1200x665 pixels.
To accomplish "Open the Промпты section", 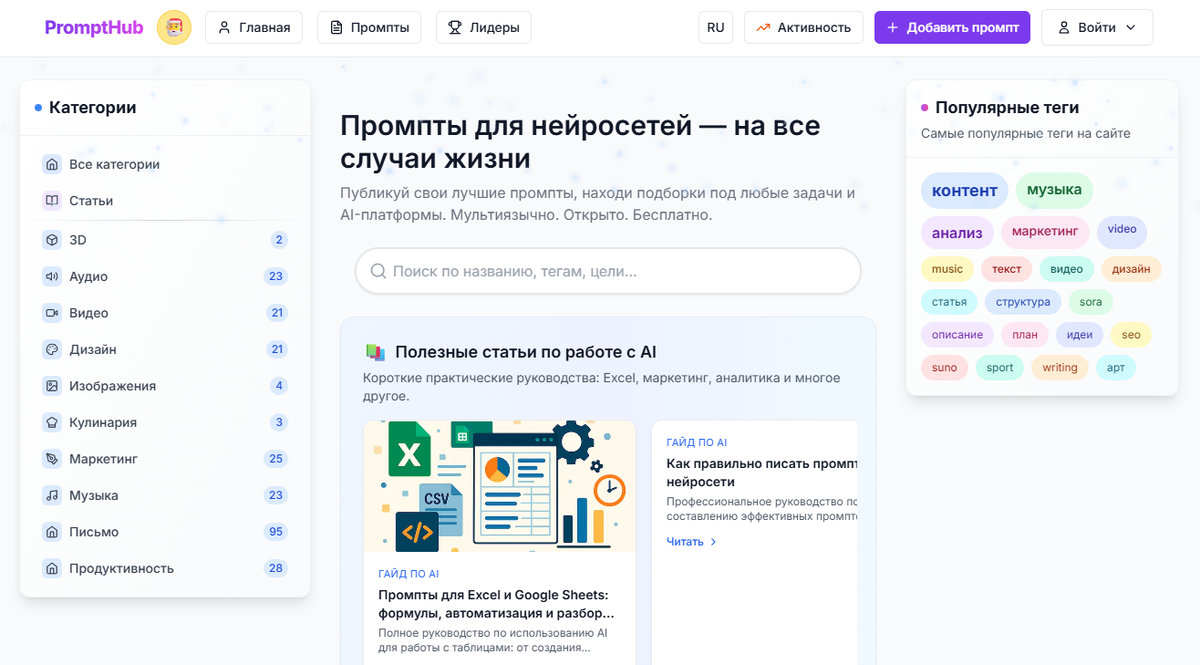I will (x=369, y=27).
